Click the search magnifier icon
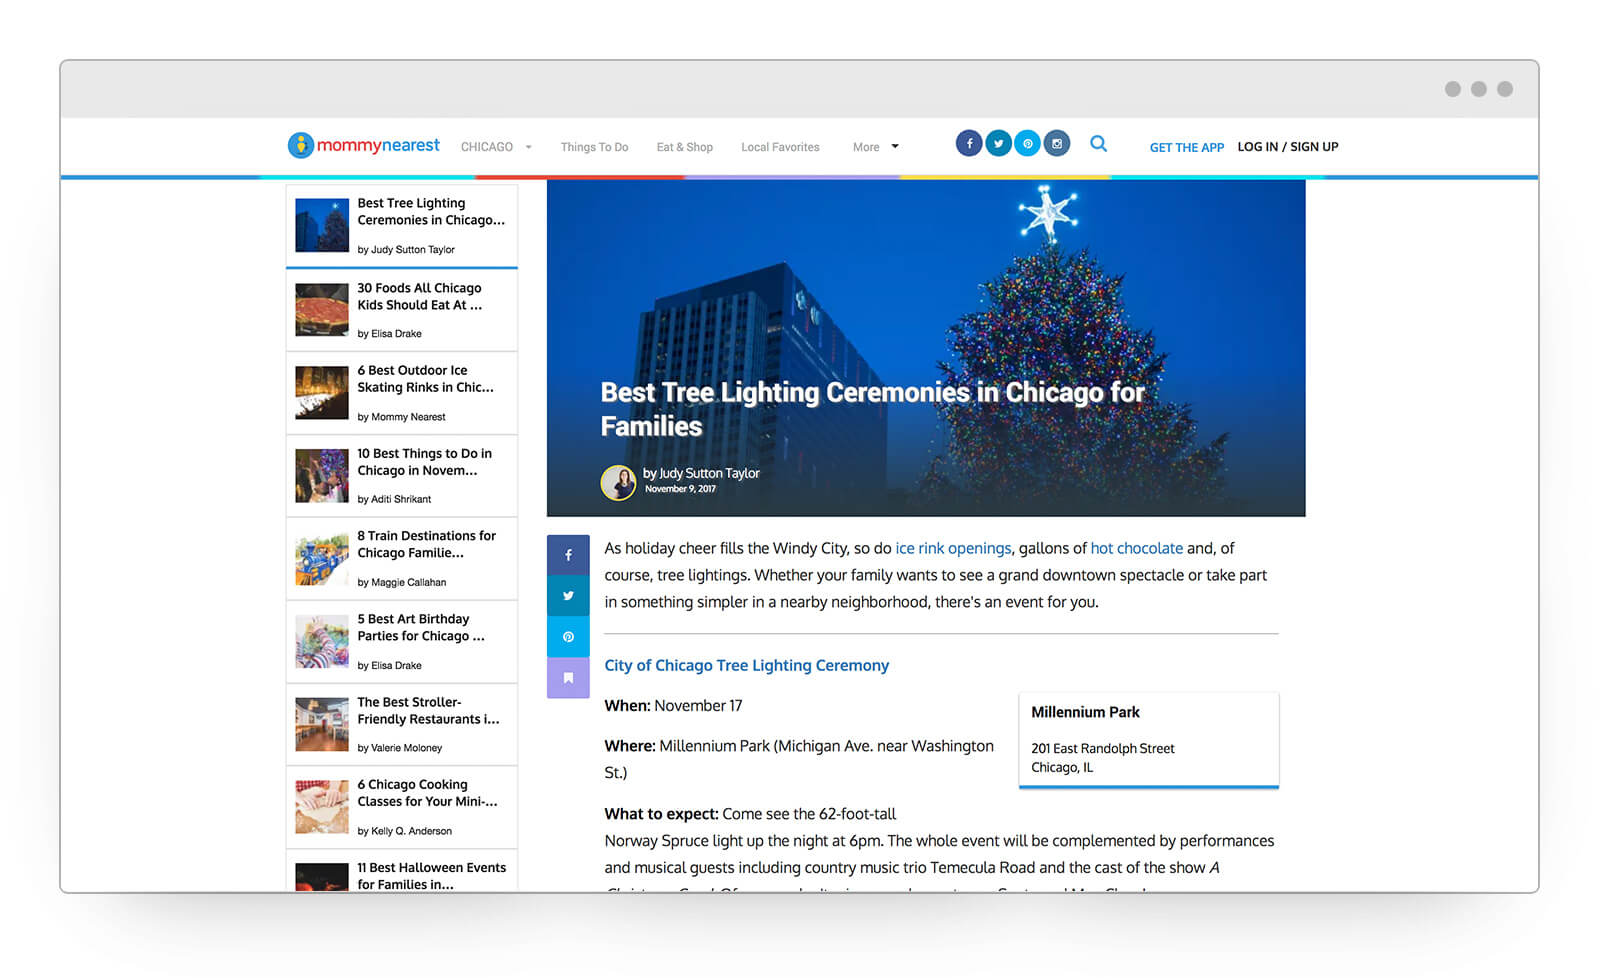This screenshot has height=978, width=1600. tap(1098, 144)
